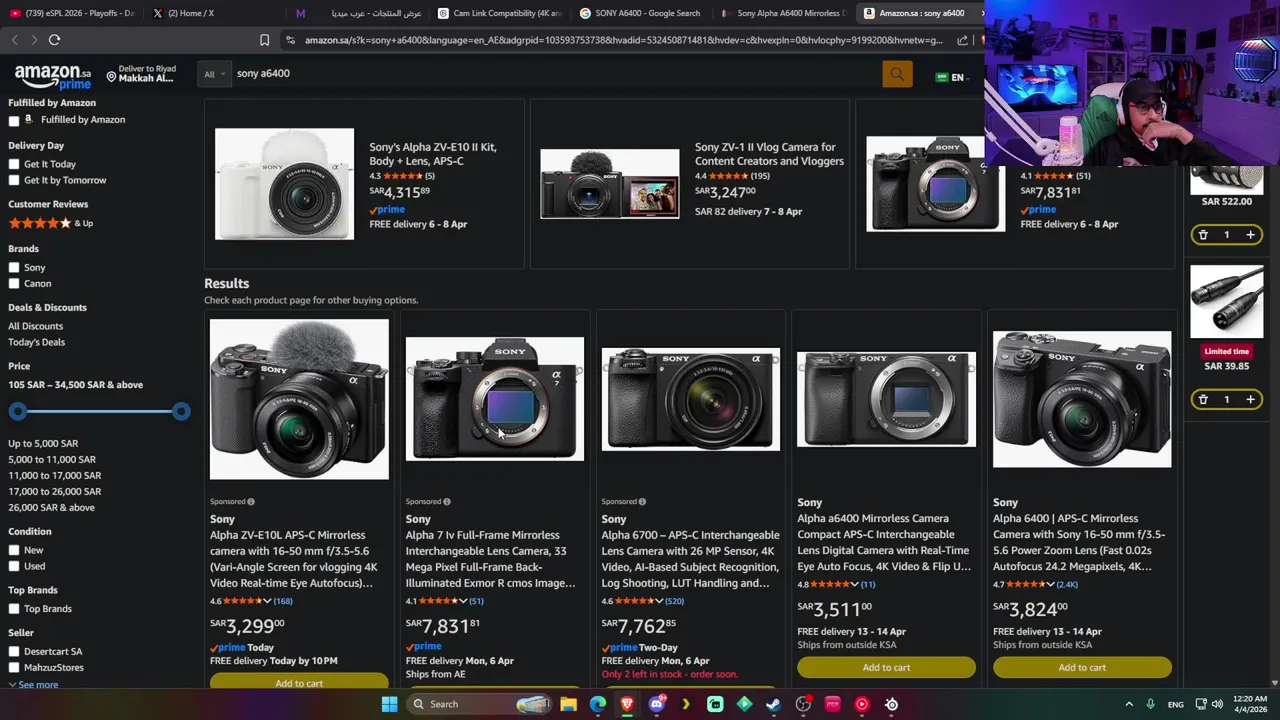Increase quantity of SAR 39.85 cart item
The height and width of the screenshot is (720, 1280).
1250,400
